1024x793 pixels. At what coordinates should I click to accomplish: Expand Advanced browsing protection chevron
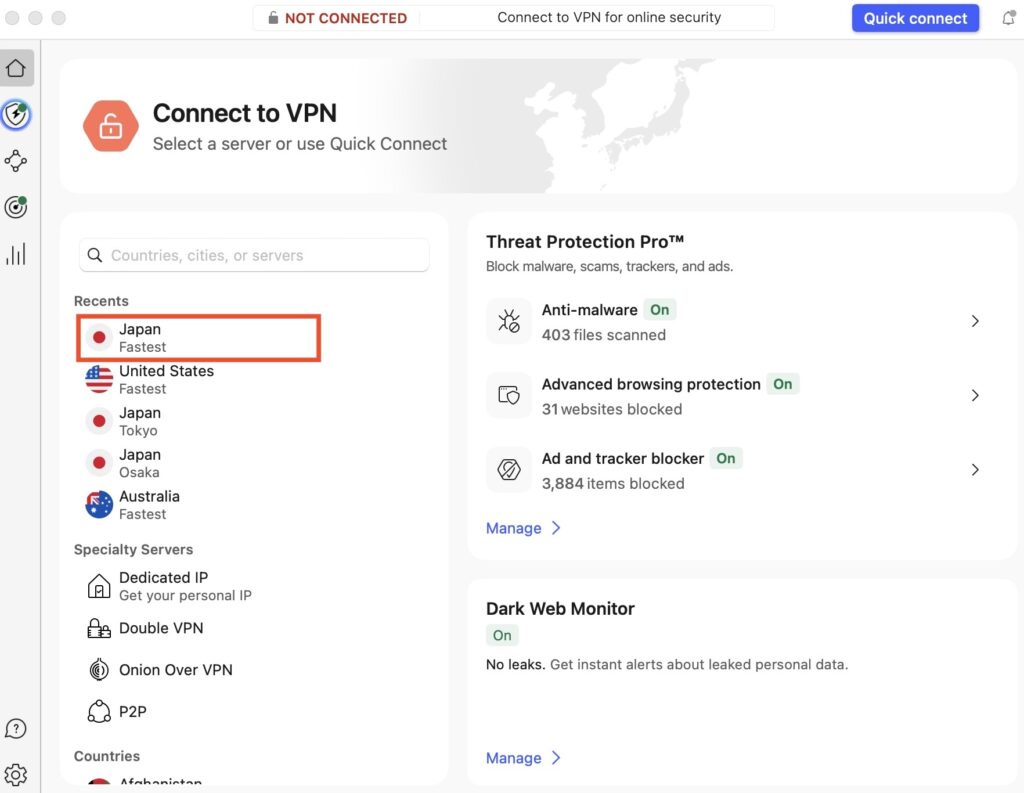tap(974, 395)
